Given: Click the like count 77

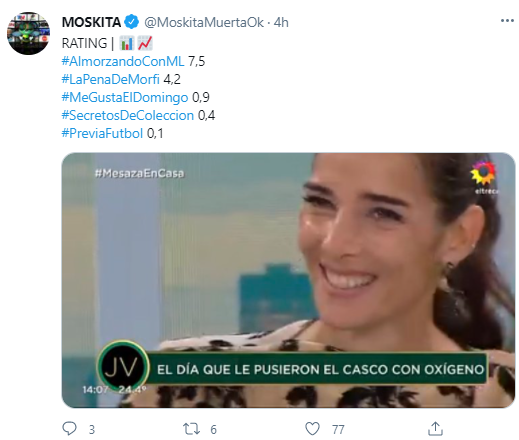Looking at the screenshot, I should pyautogui.click(x=338, y=429).
